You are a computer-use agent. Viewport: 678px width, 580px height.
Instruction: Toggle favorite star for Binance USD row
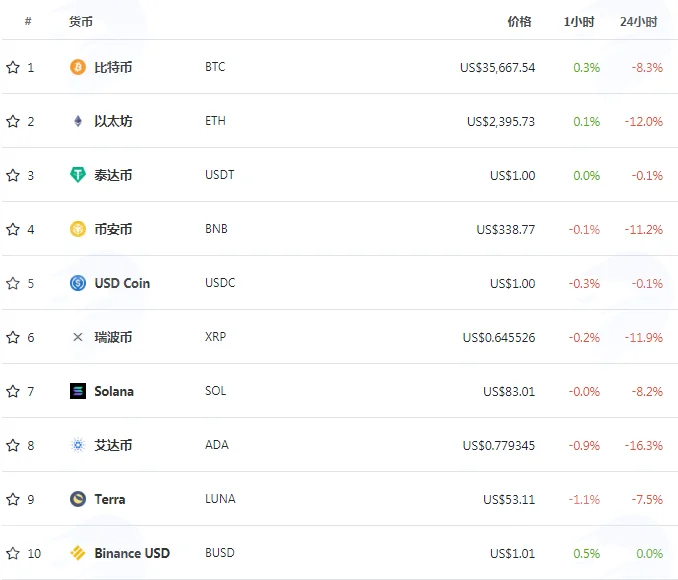click(13, 553)
